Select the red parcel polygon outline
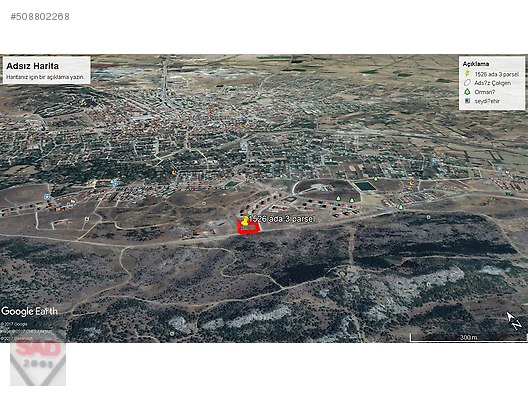 (249, 228)
